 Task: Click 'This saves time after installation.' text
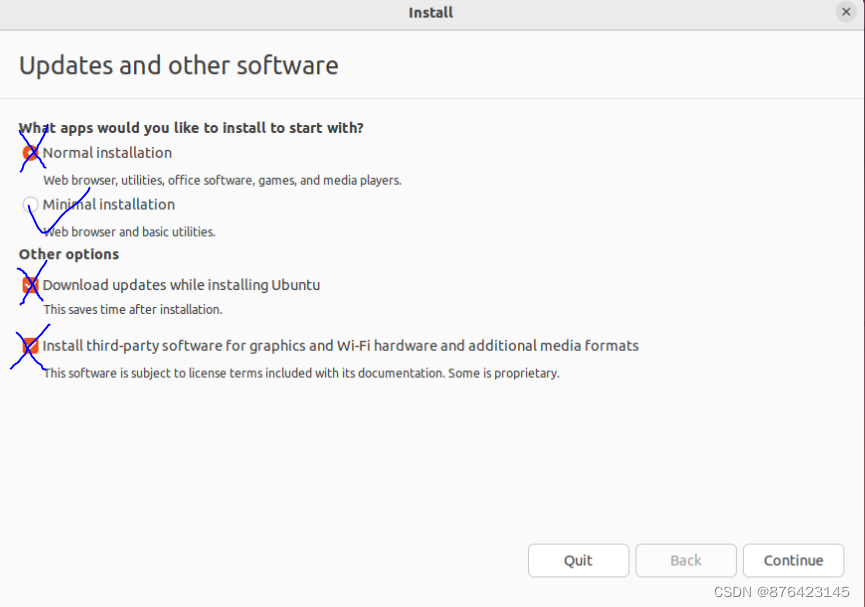(x=133, y=310)
